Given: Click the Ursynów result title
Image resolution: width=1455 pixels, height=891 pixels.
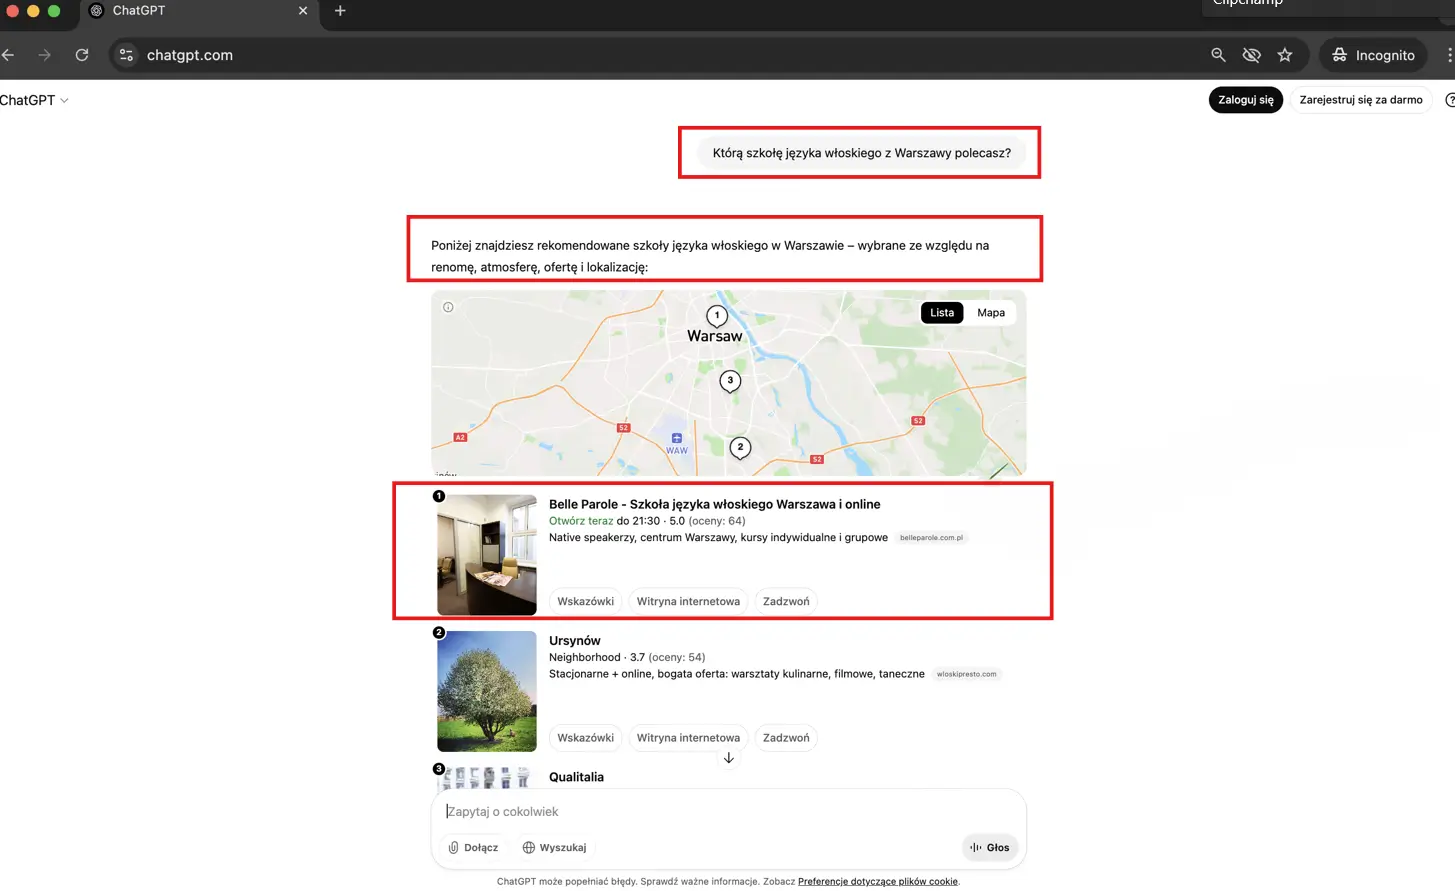Looking at the screenshot, I should [x=575, y=641].
